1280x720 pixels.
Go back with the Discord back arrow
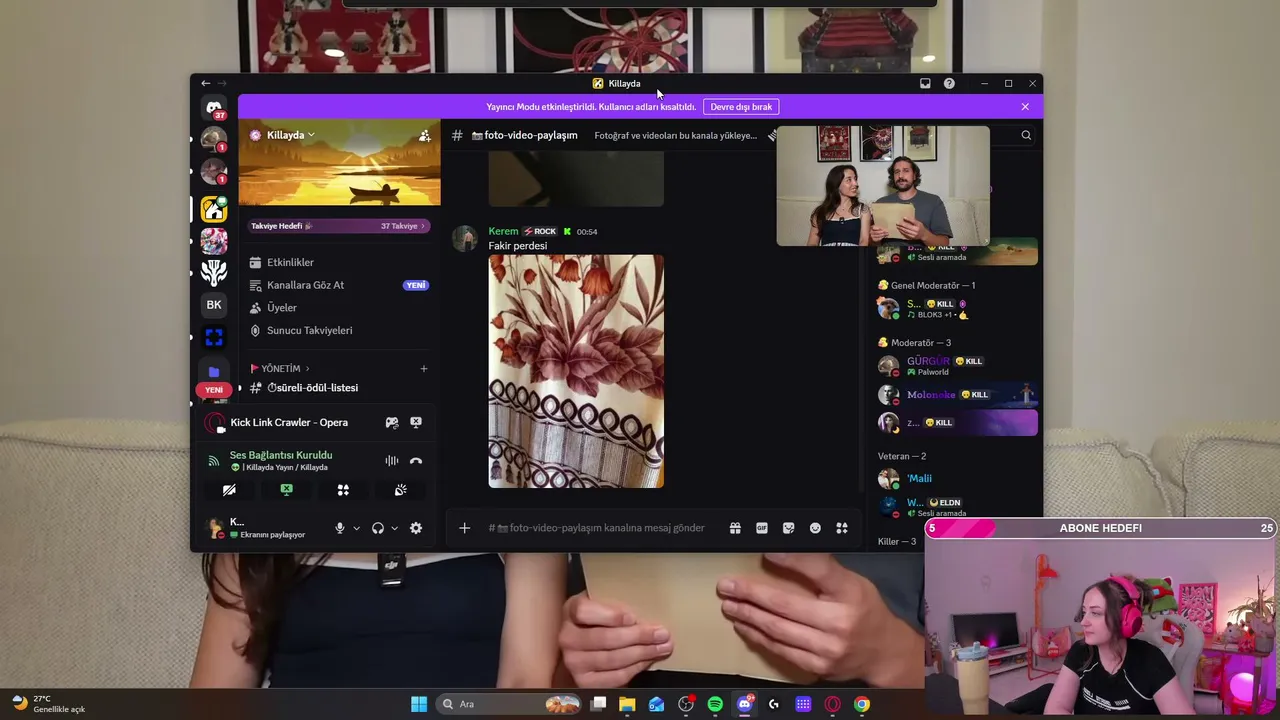click(205, 83)
